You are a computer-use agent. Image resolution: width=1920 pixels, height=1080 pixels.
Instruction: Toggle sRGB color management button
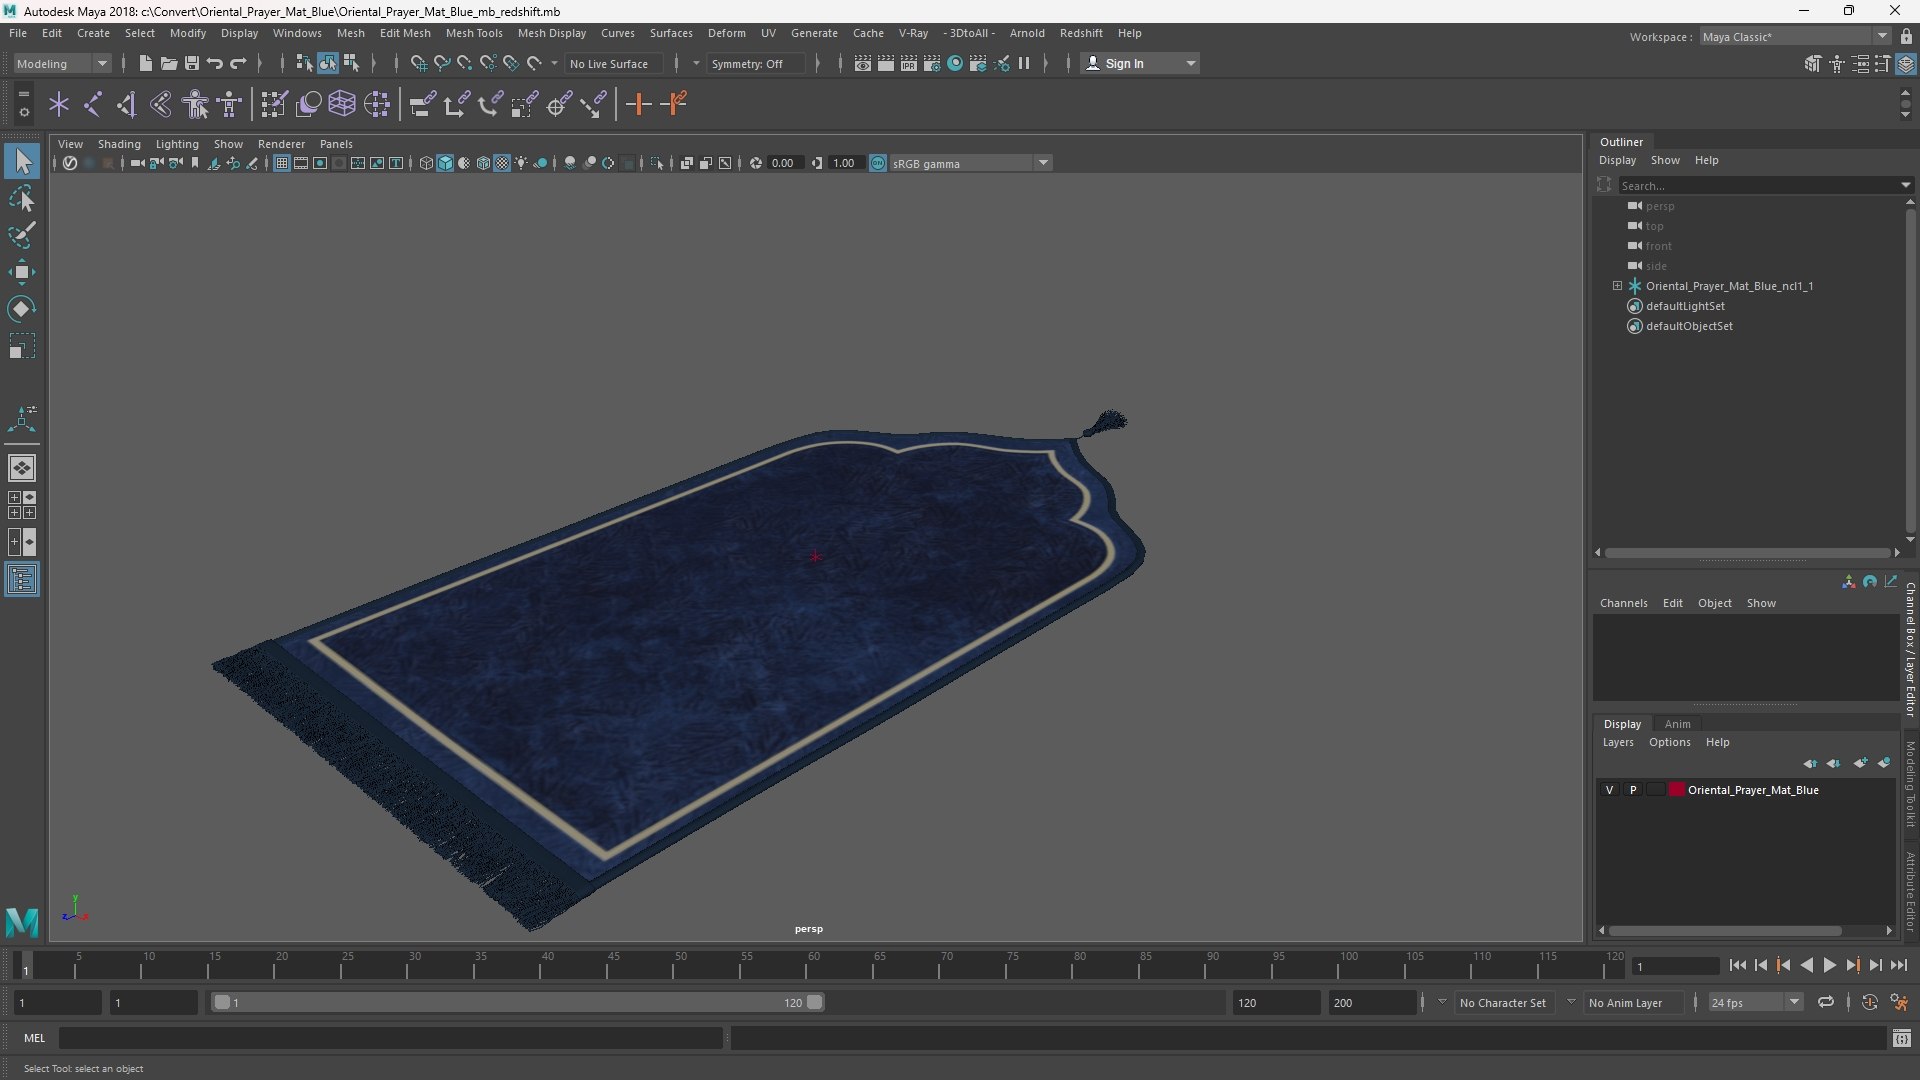pos(878,163)
